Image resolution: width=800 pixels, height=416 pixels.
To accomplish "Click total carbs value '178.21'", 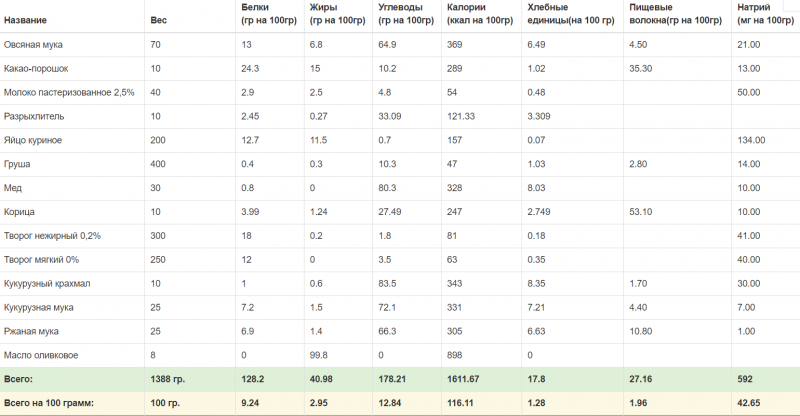I will (392, 379).
